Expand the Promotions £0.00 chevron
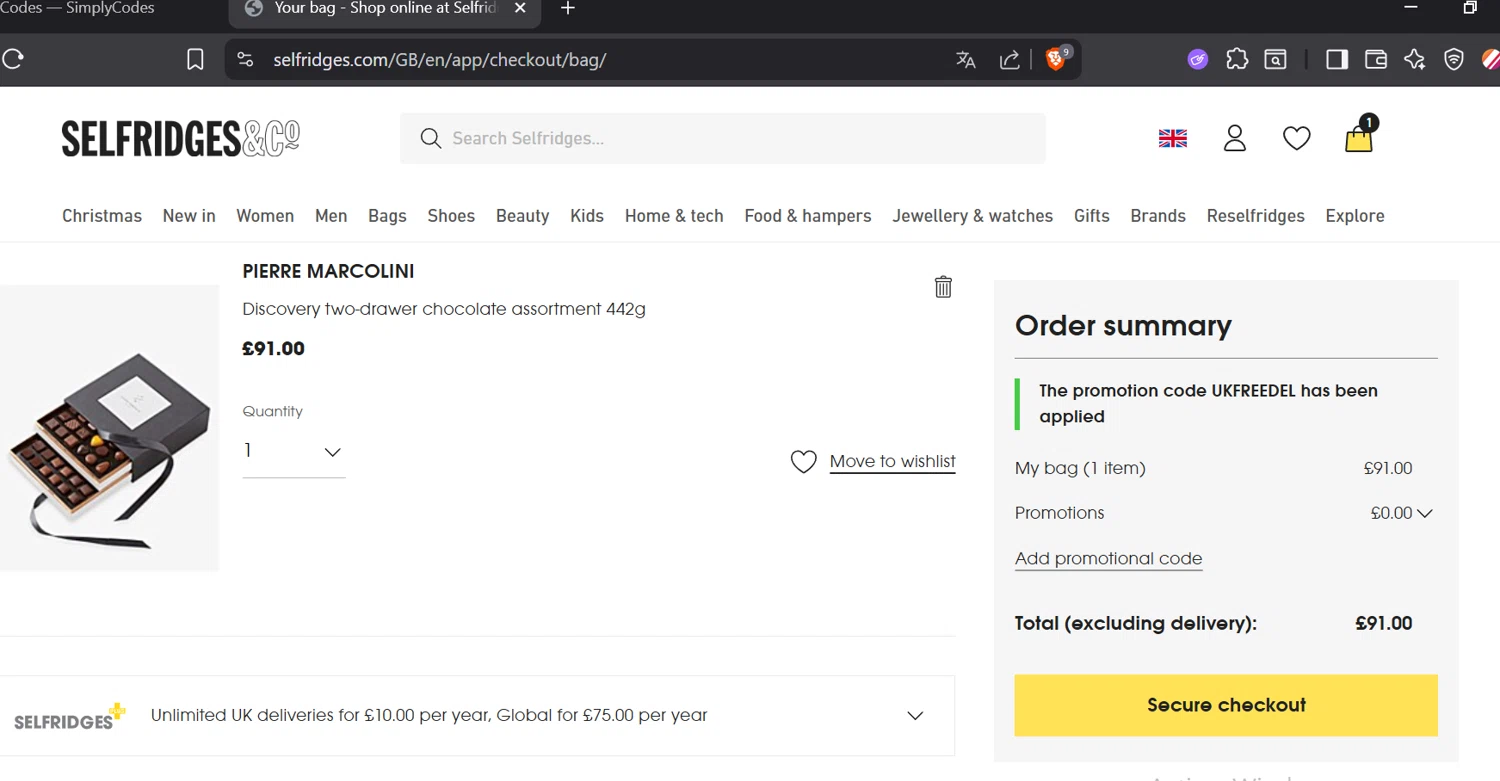Screen dimensions: 1500x781 click(x=1425, y=513)
